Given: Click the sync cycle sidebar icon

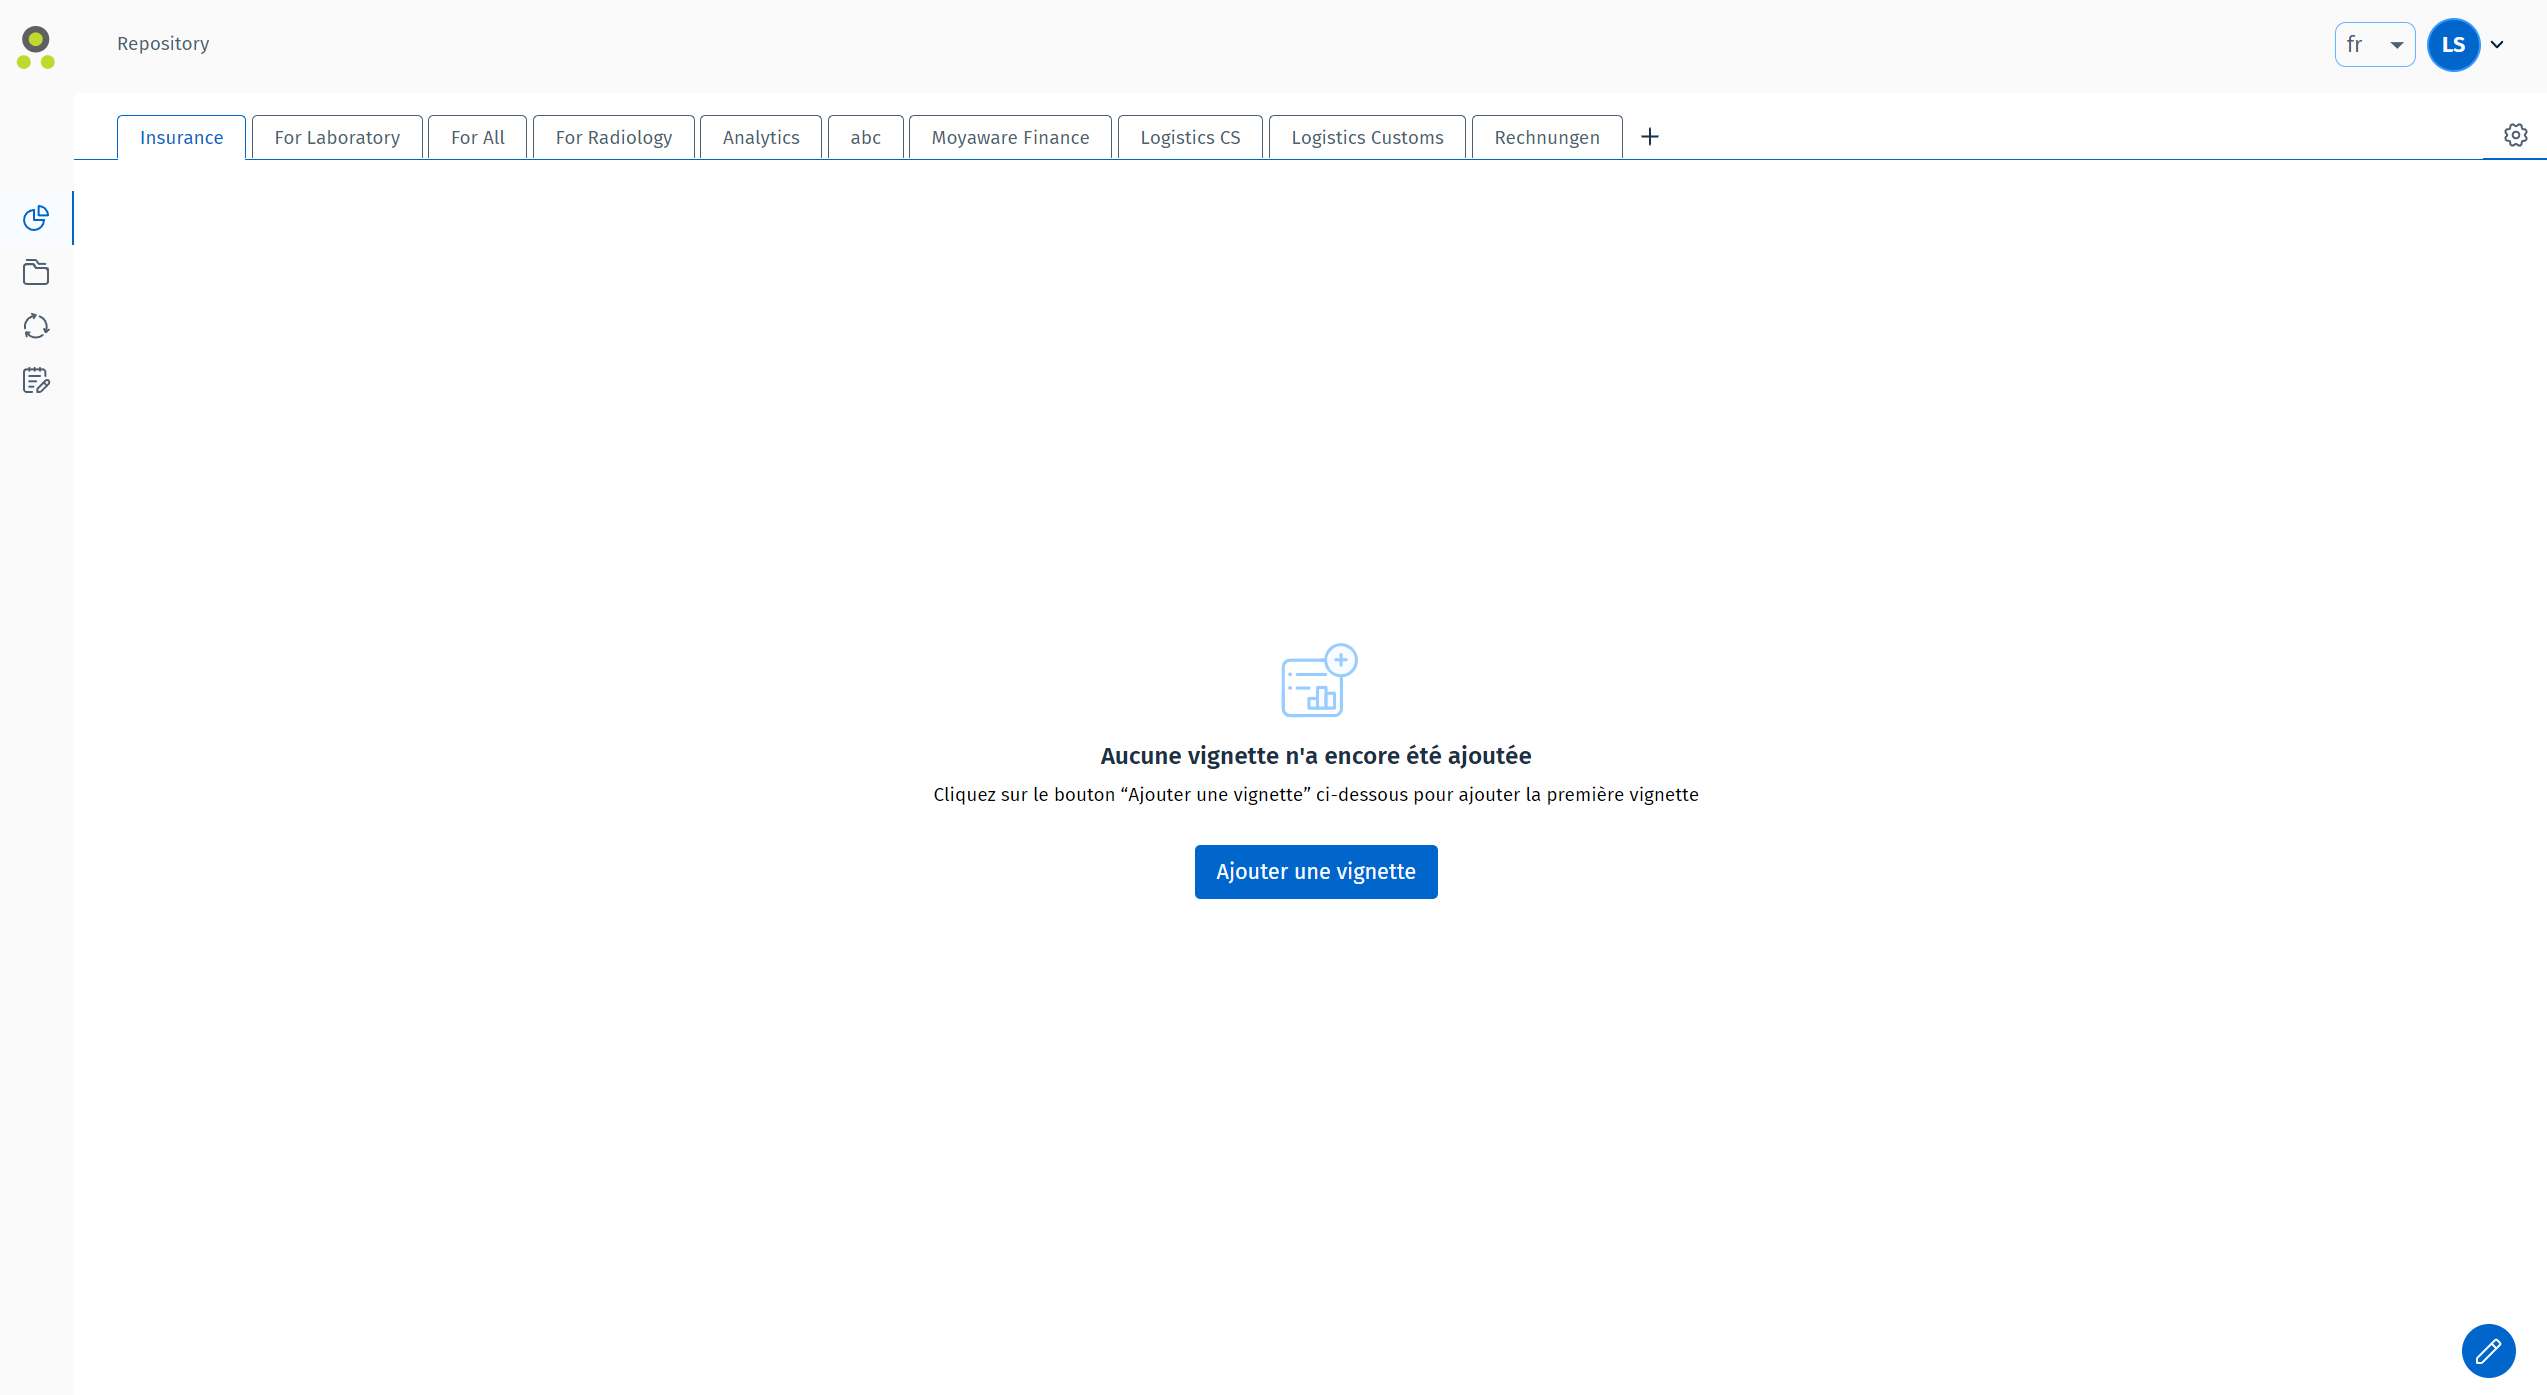Looking at the screenshot, I should click(x=36, y=326).
